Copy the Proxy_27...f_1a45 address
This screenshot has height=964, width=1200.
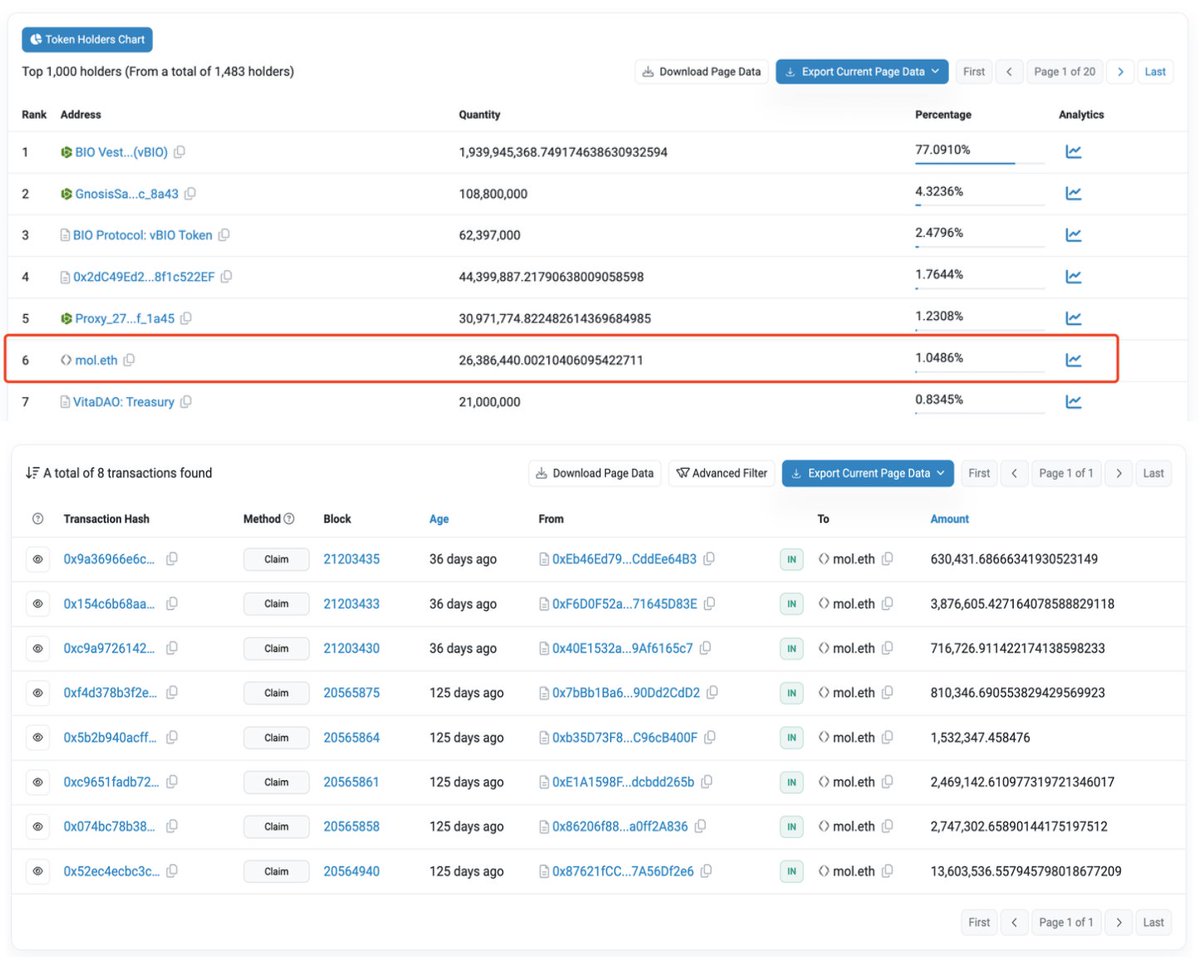[186, 319]
